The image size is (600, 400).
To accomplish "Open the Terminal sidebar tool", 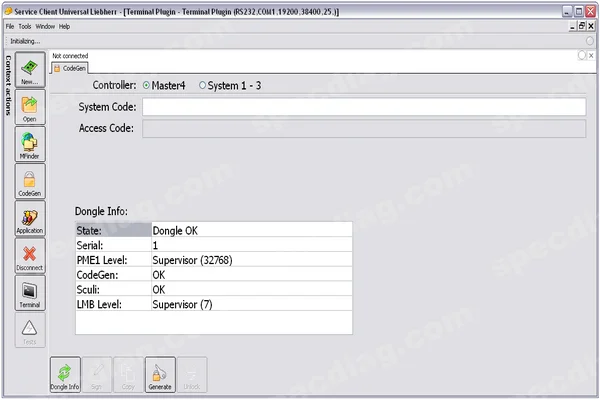I will coord(30,293).
